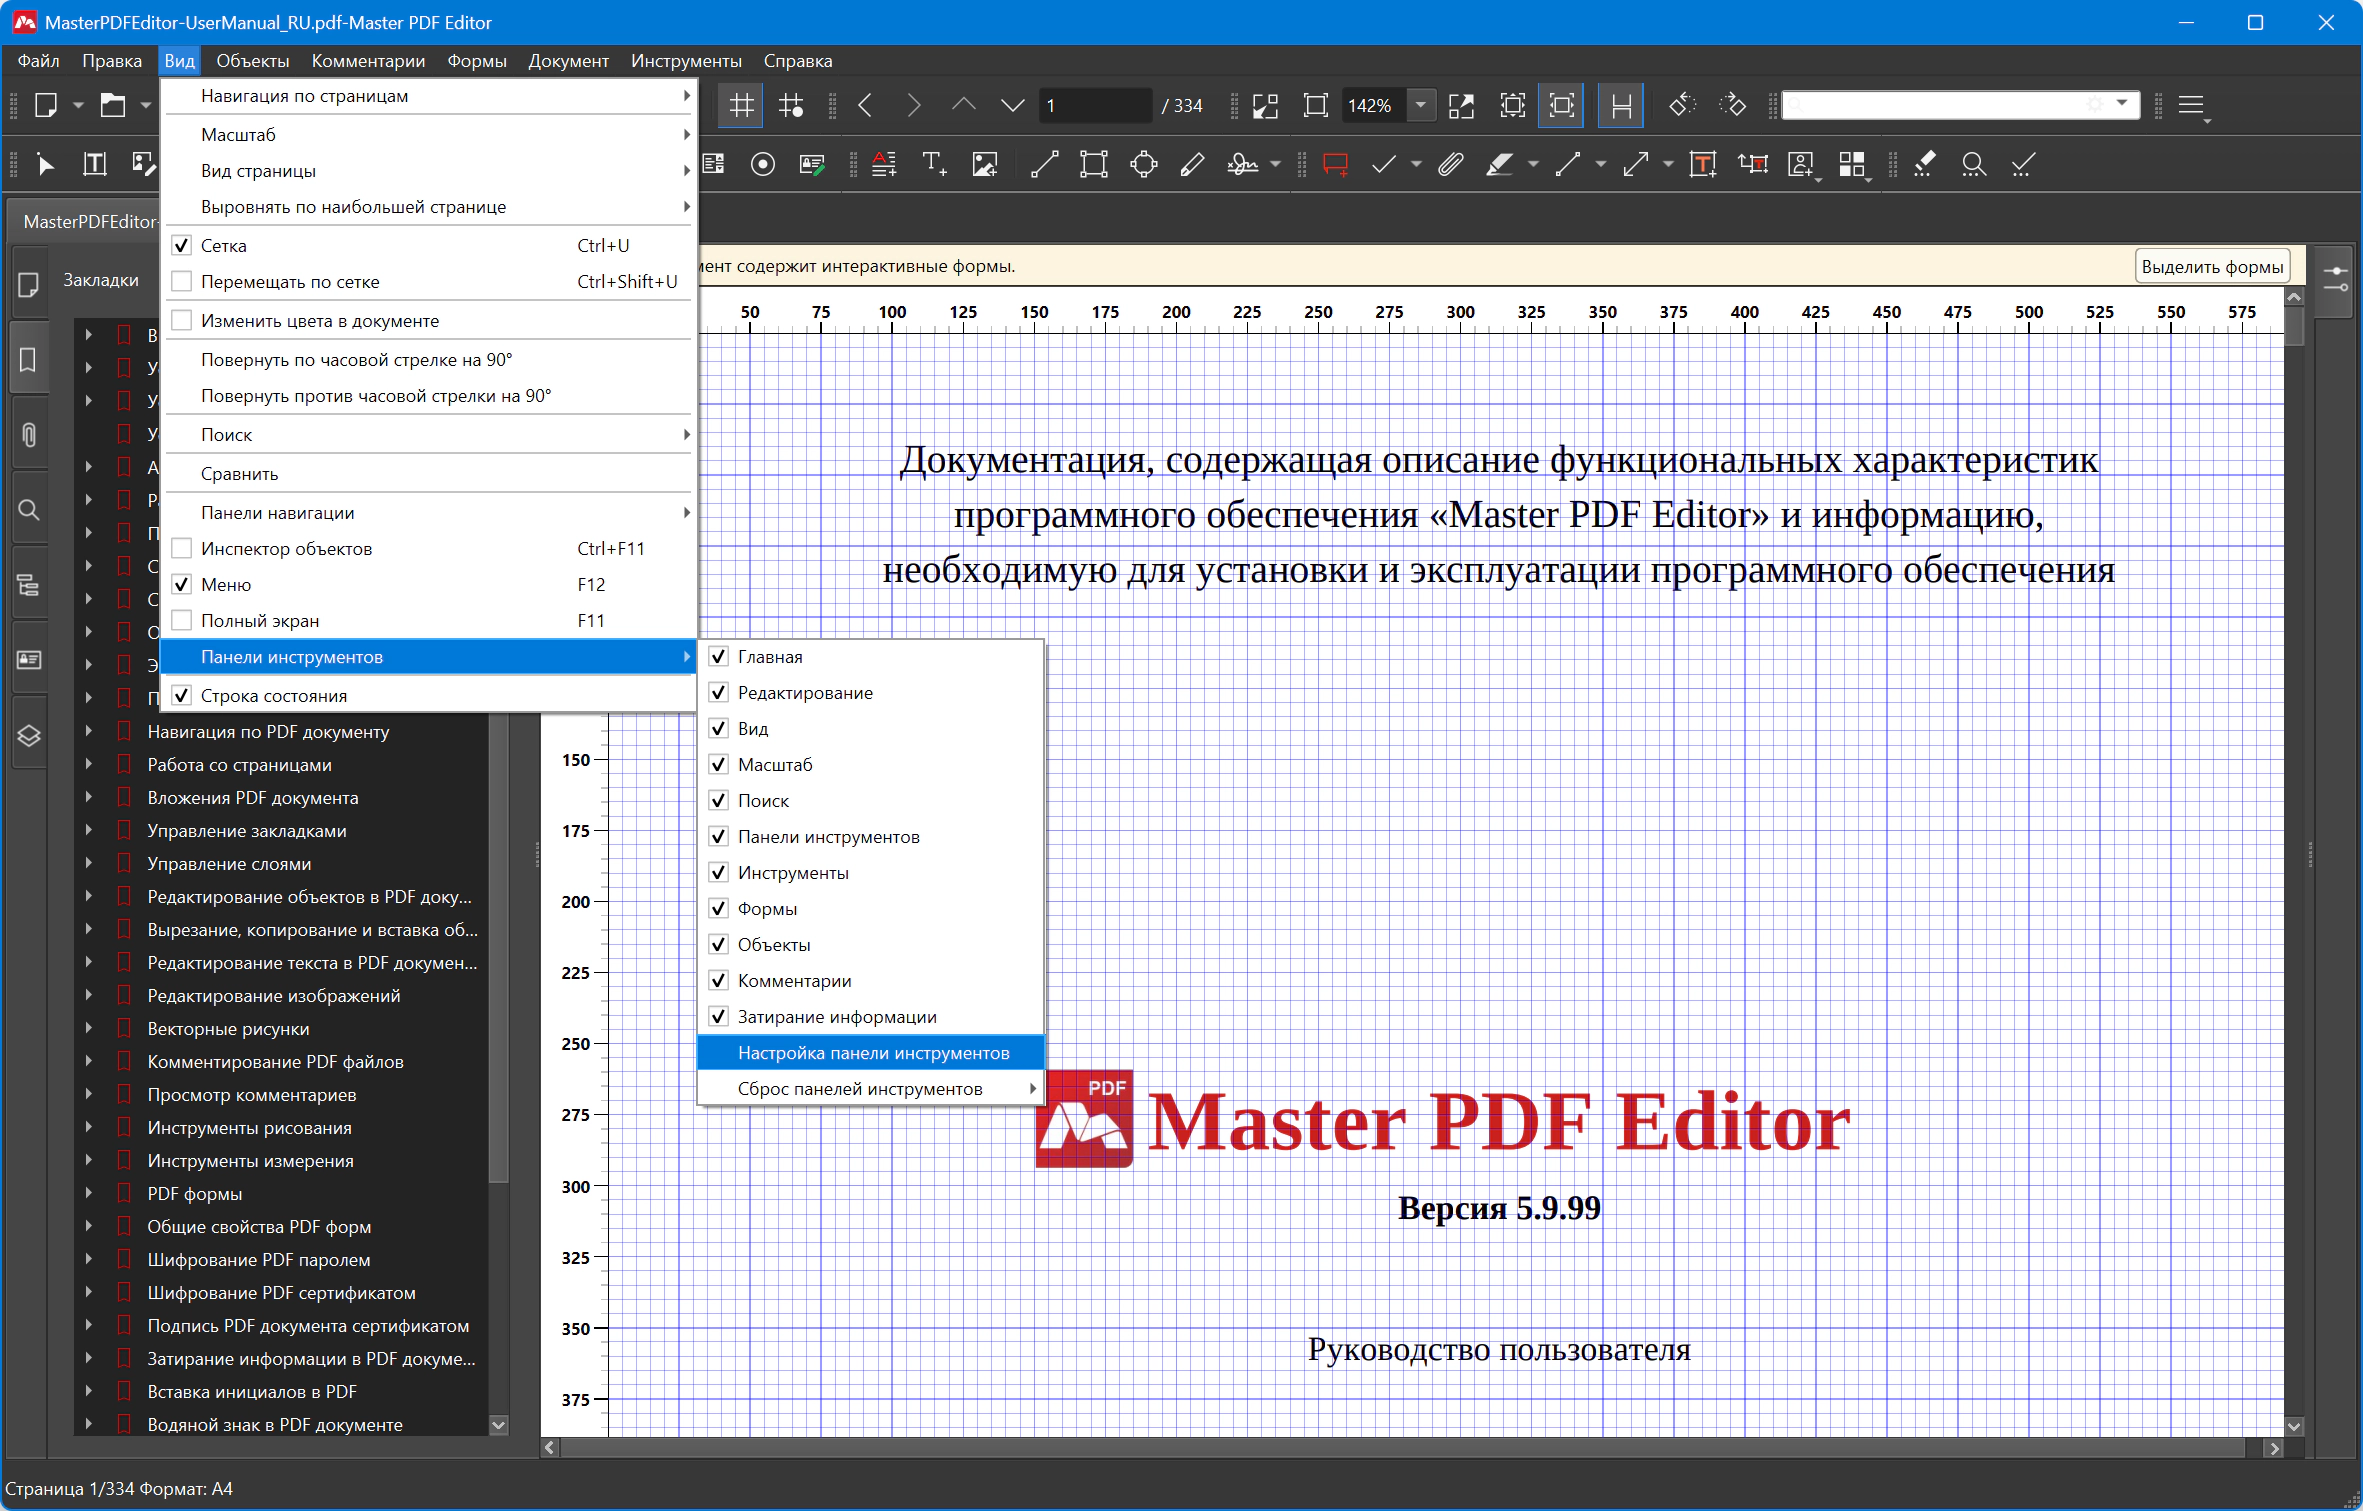Image resolution: width=2363 pixels, height=1511 pixels.
Task: Uncheck the Сетка grid option
Action: [181, 245]
